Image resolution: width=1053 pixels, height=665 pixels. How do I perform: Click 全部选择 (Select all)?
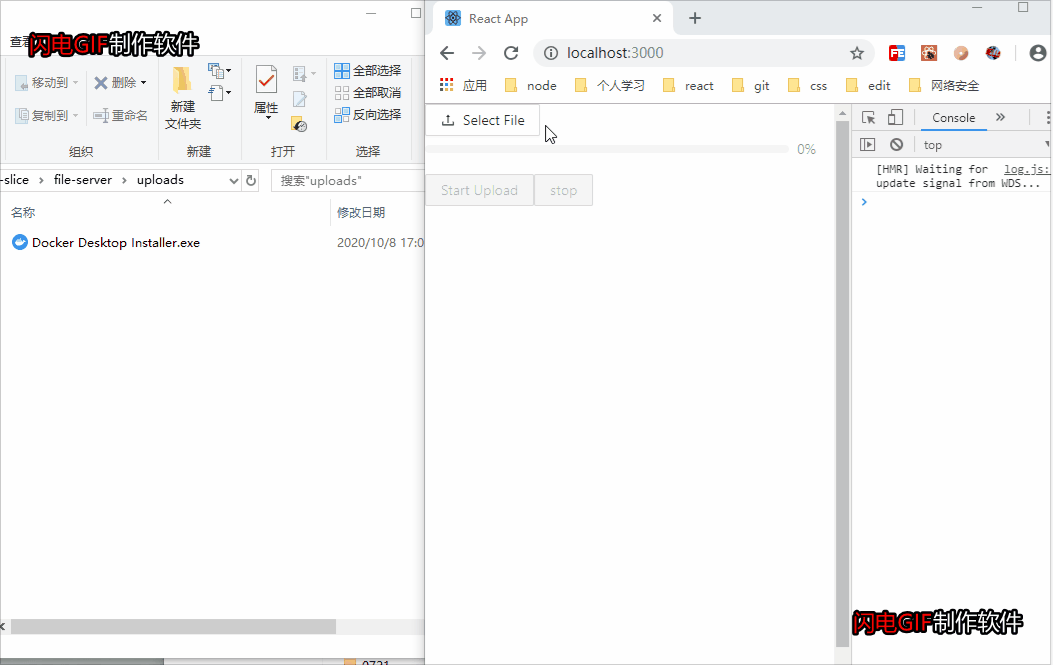pyautogui.click(x=367, y=71)
